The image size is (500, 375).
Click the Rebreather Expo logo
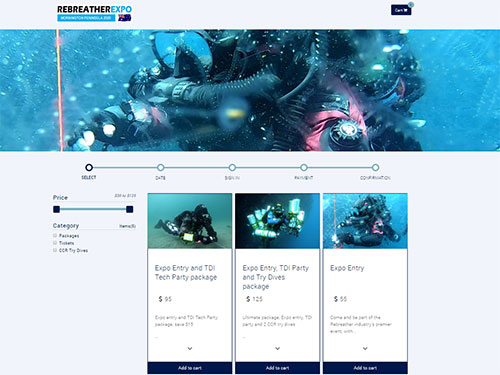coord(94,13)
